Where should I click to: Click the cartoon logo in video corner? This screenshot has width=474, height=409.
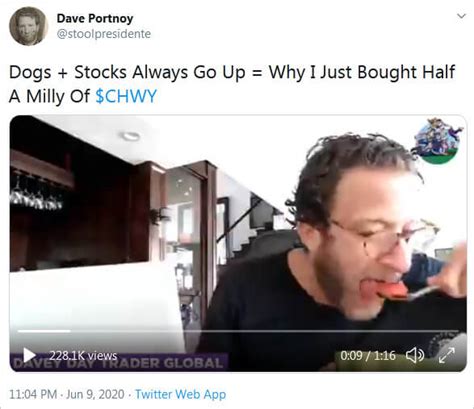[436, 141]
